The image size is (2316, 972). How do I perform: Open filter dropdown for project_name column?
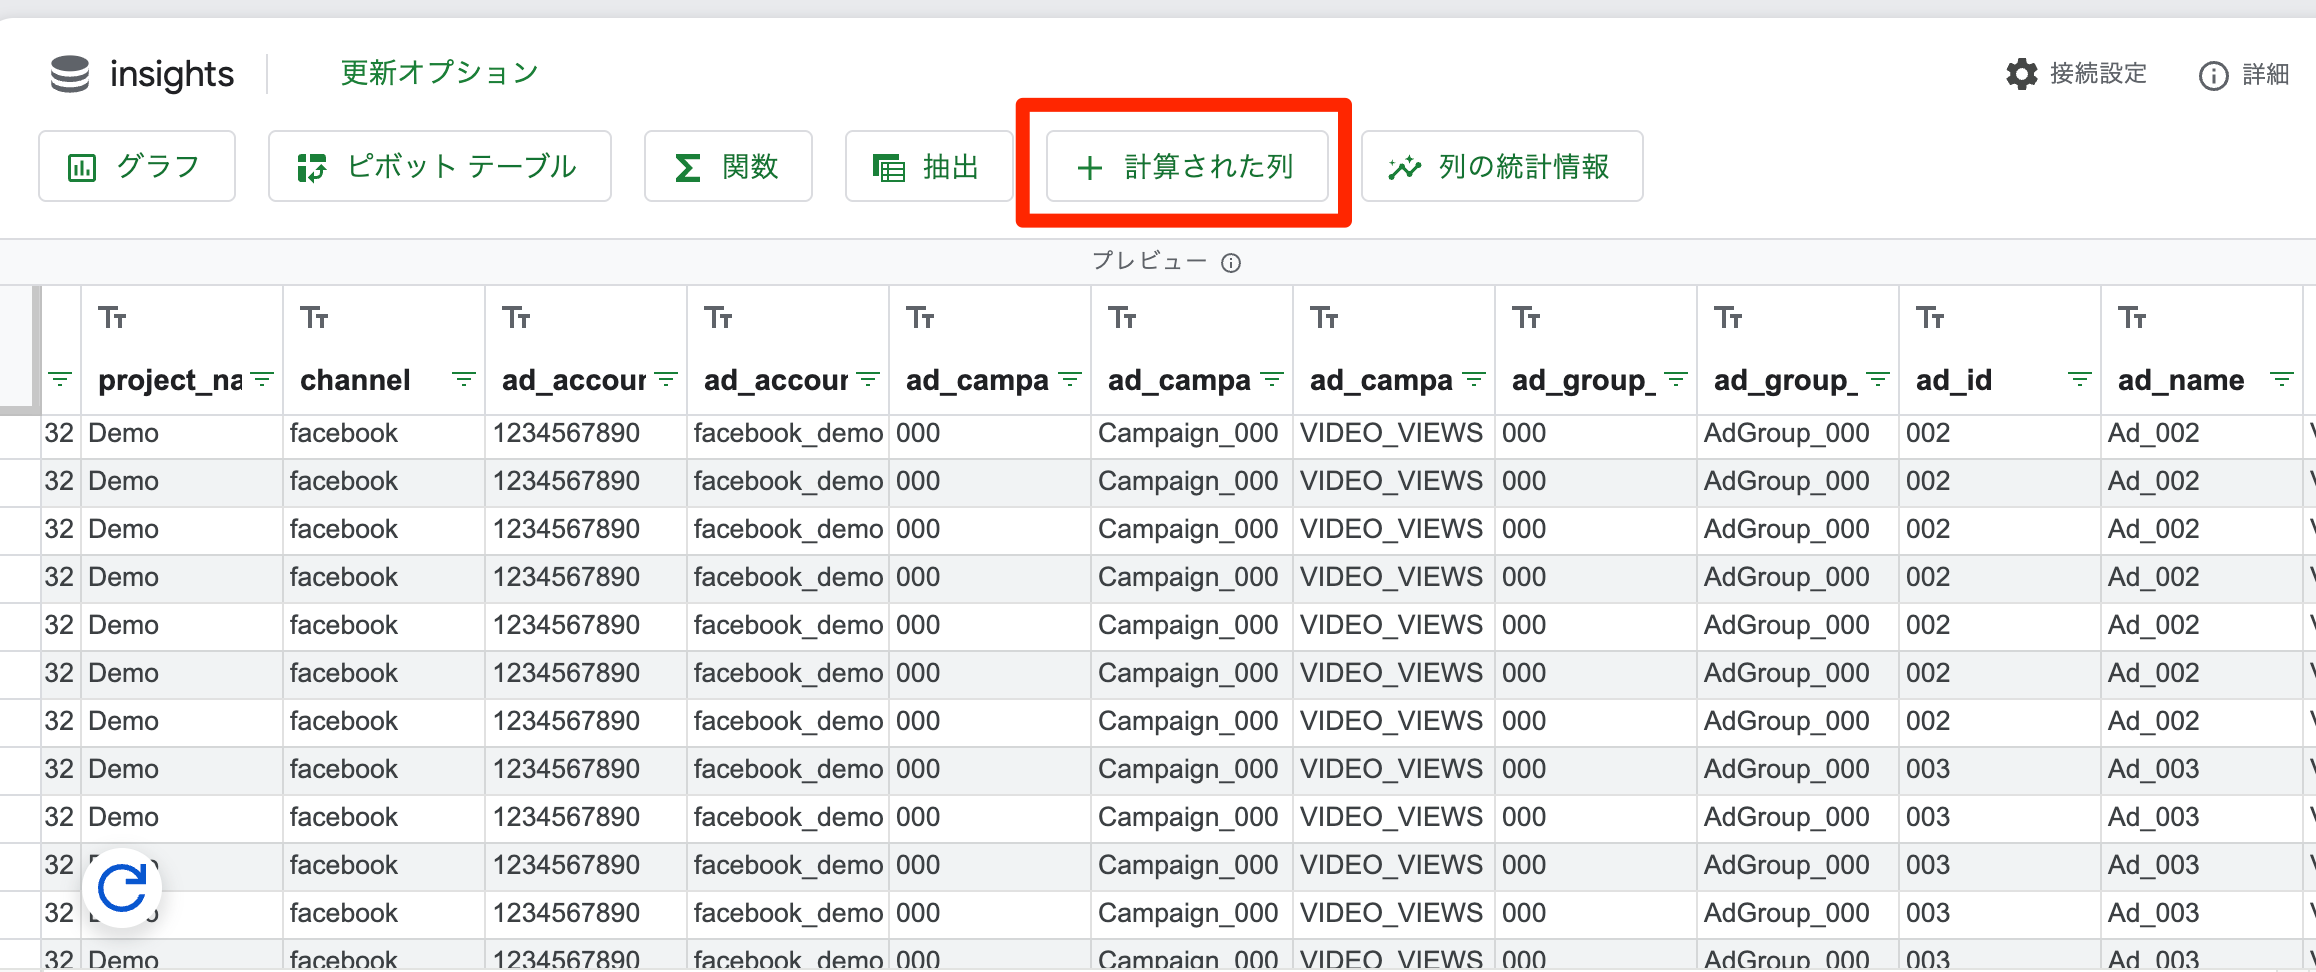262,380
